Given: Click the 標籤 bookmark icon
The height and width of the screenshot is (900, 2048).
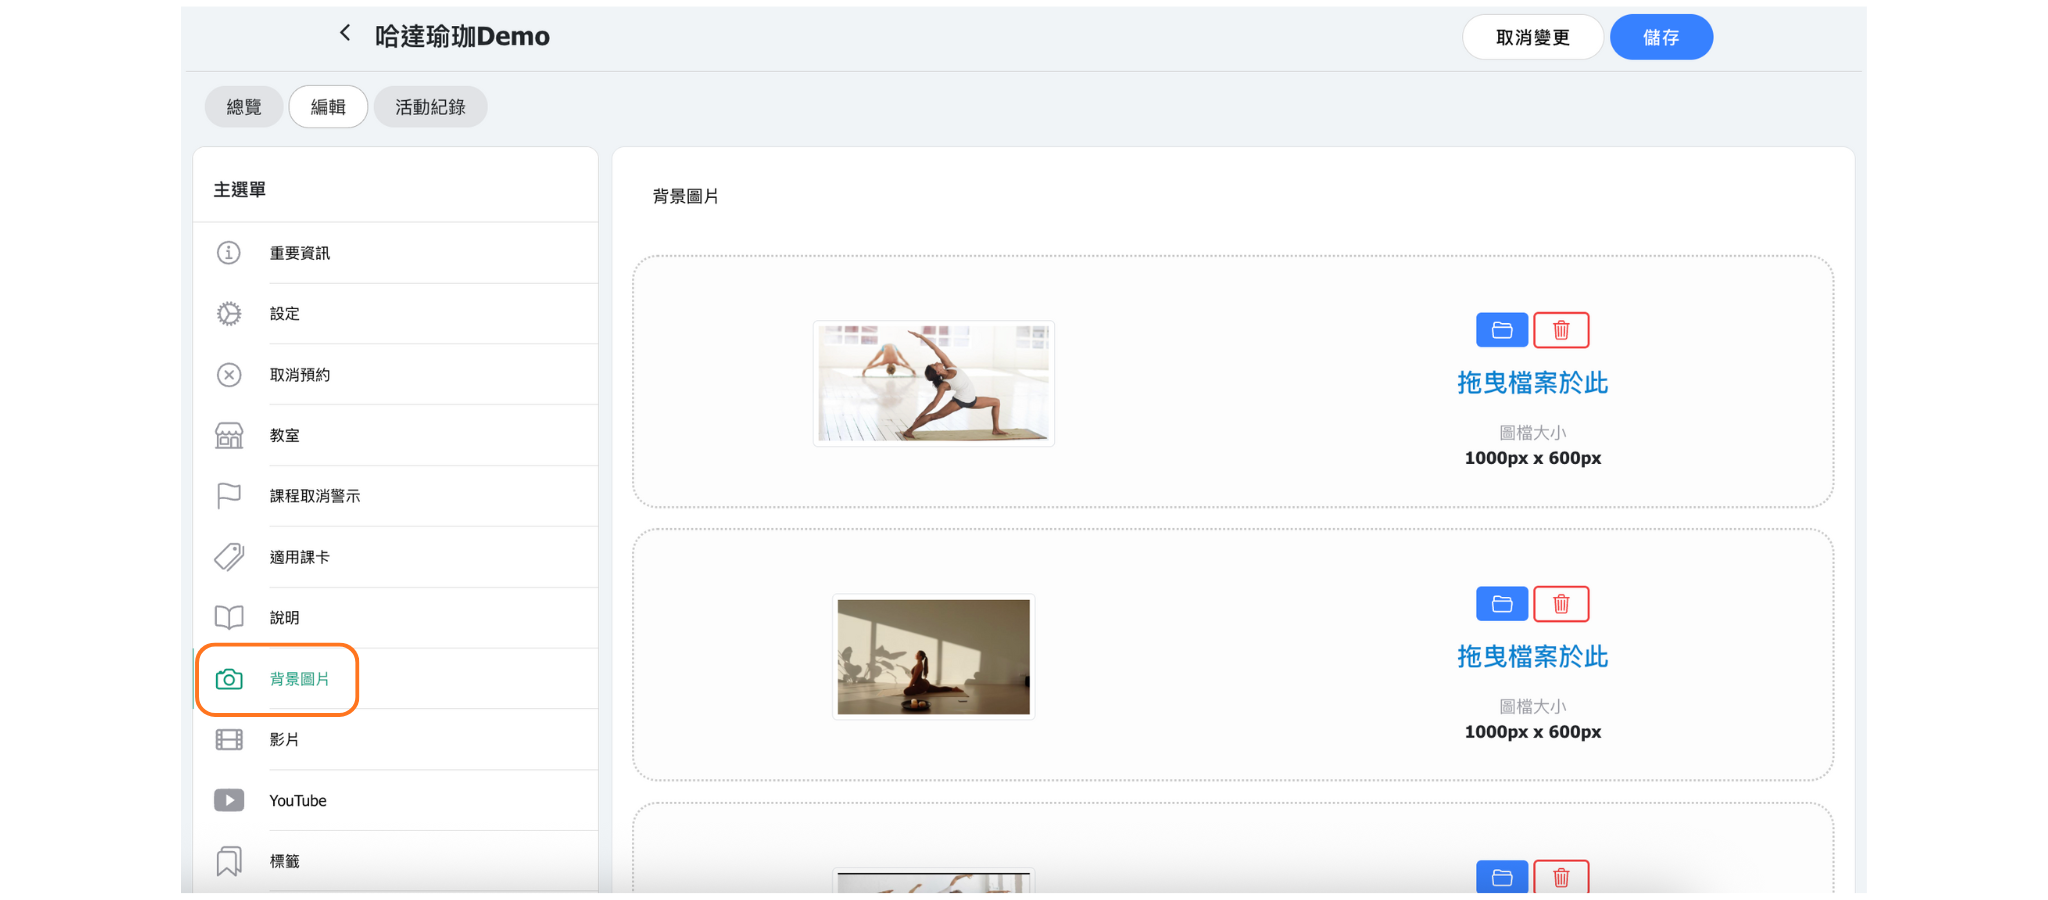Looking at the screenshot, I should 229,861.
